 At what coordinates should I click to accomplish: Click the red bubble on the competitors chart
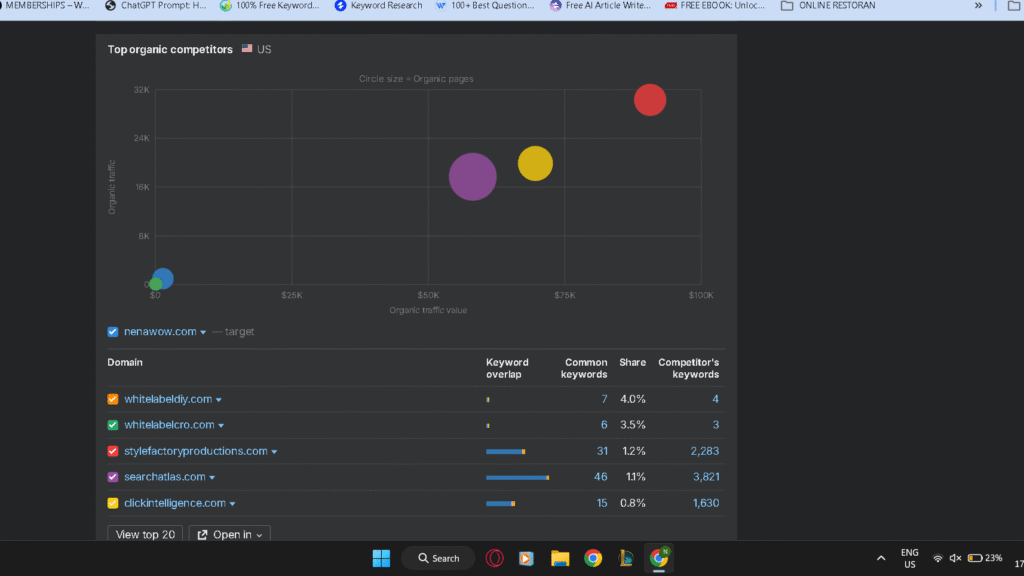[650, 99]
